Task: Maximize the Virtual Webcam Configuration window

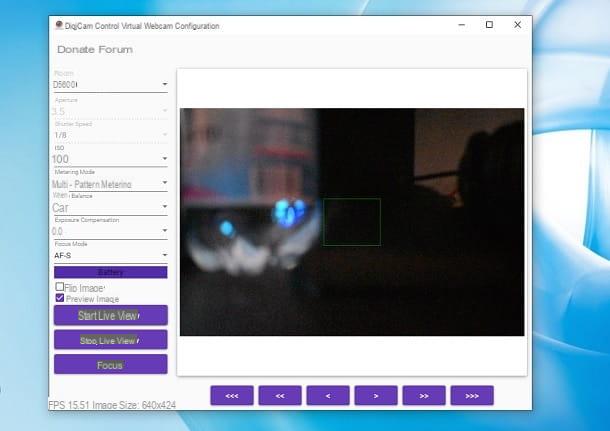Action: (489, 25)
